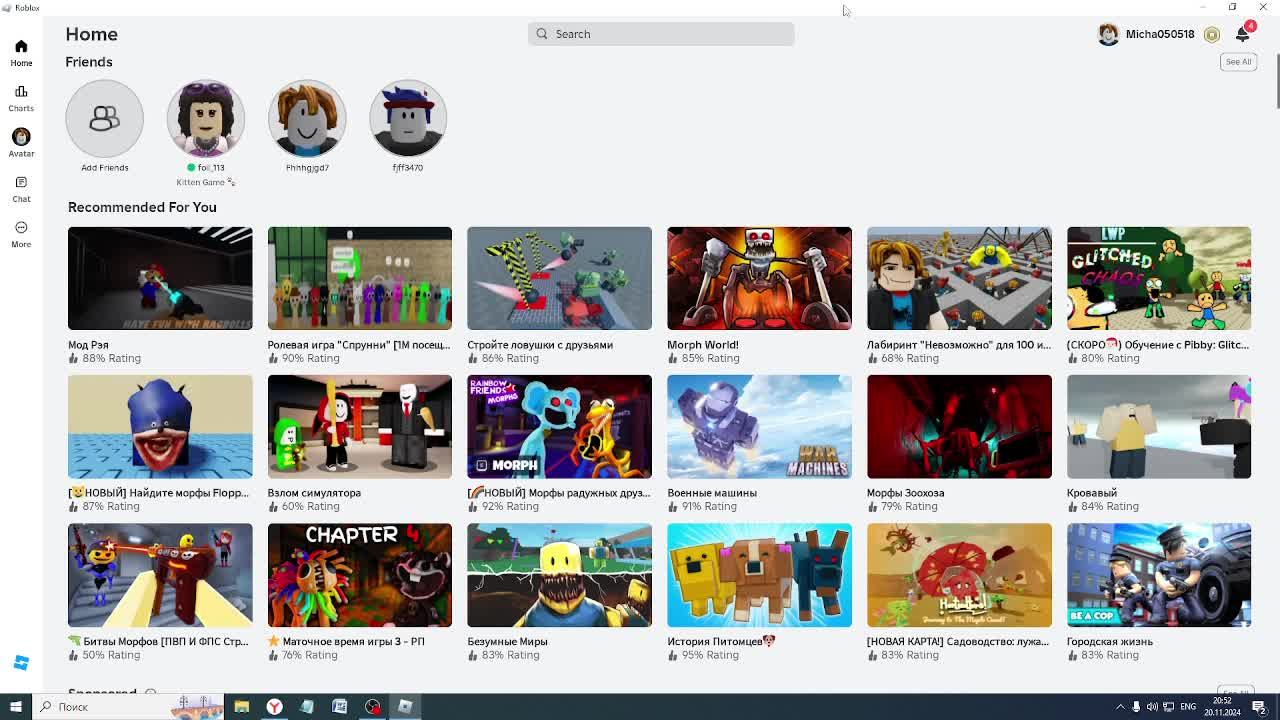
Task: Click the Roblox Studio icon in the sidebar
Action: [21, 662]
